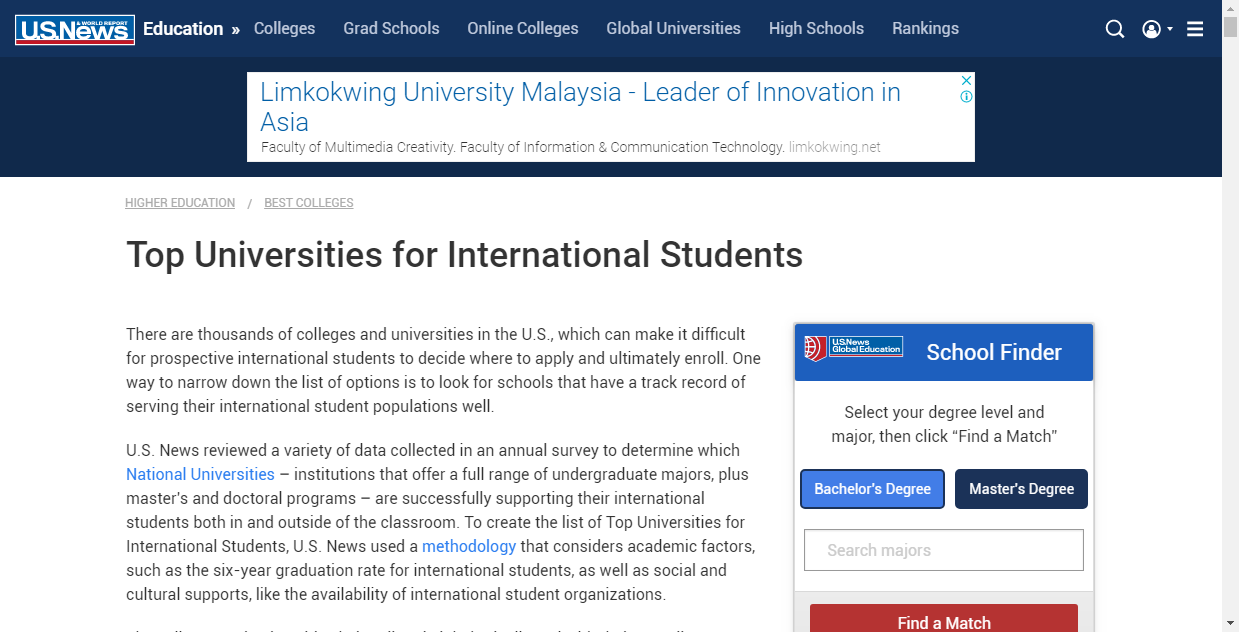Open Grad Schools navigation item
The width and height of the screenshot is (1239, 632).
(x=391, y=28)
